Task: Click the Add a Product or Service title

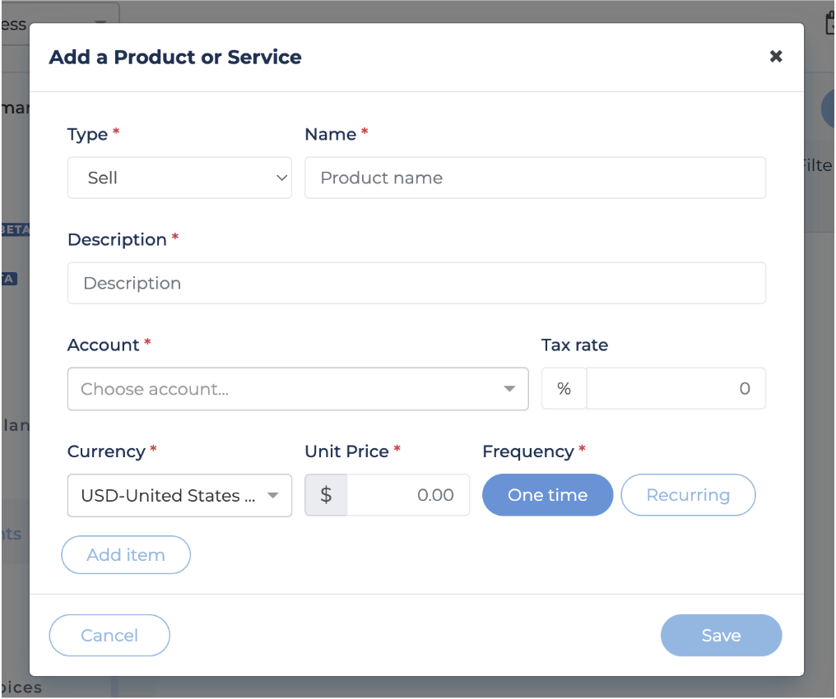Action: [x=175, y=57]
